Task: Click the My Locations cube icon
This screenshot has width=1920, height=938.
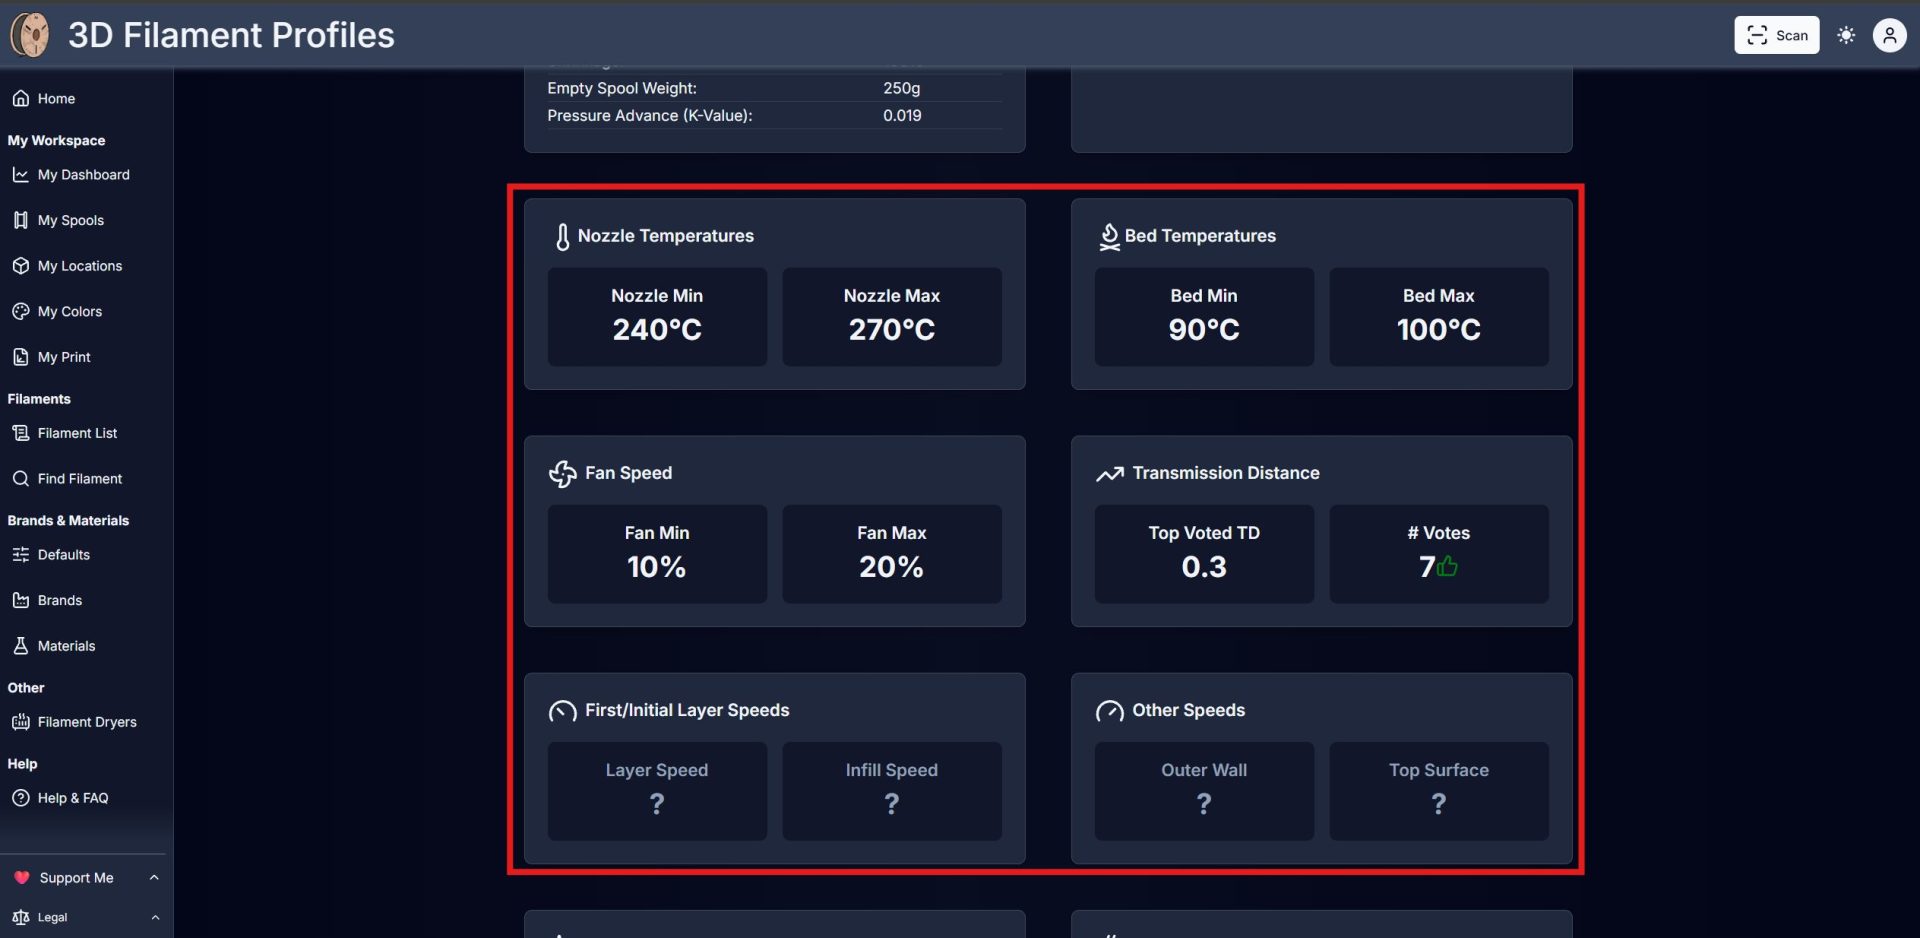Action: pos(20,266)
